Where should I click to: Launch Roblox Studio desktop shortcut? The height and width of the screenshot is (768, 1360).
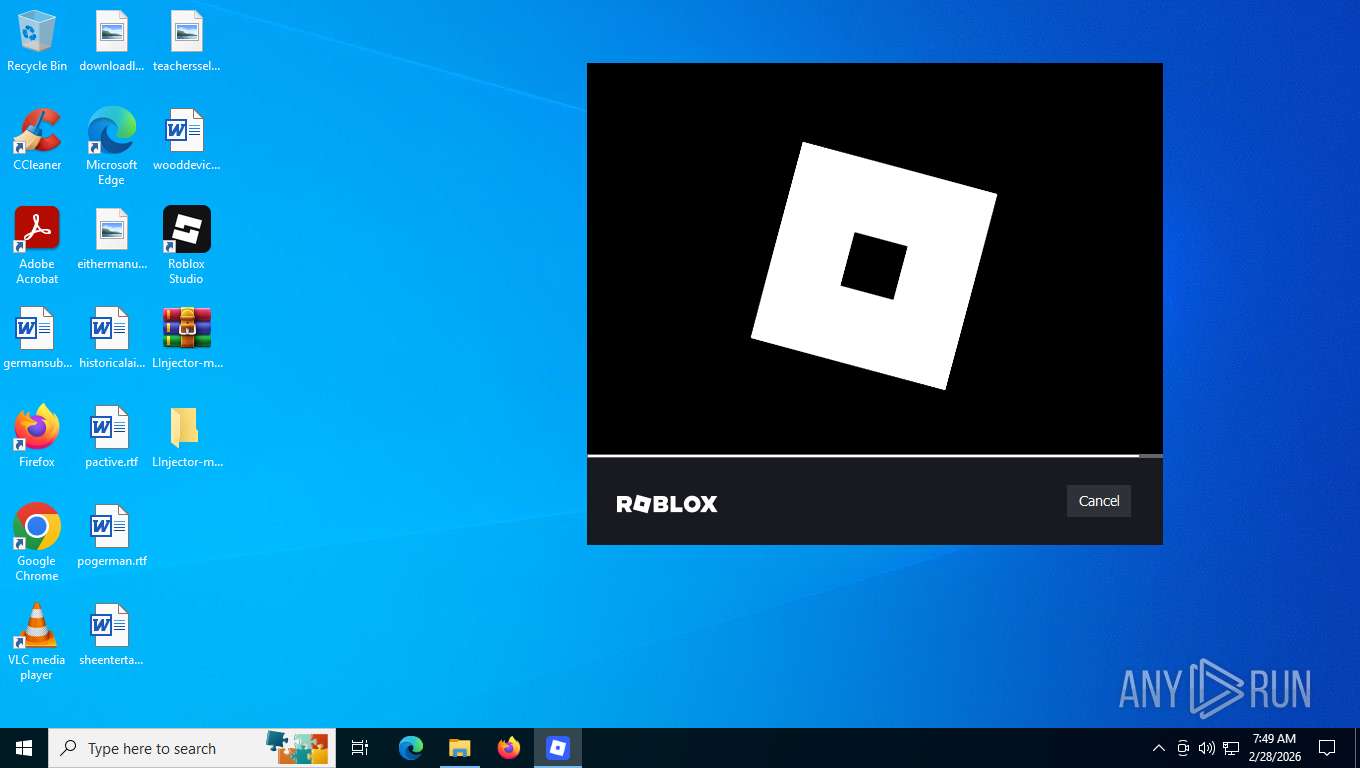(x=186, y=246)
